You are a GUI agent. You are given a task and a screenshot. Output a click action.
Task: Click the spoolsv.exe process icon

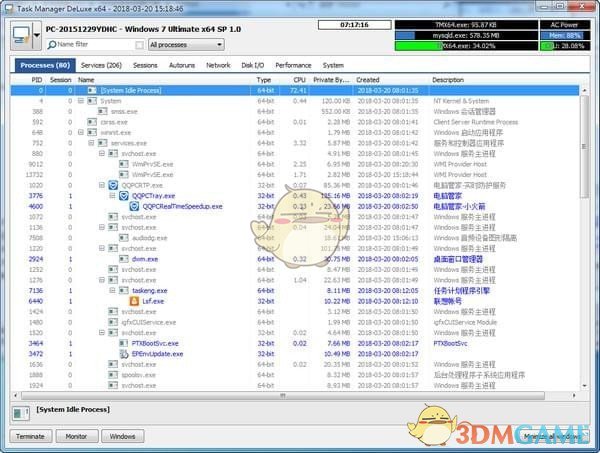pyautogui.click(x=113, y=375)
